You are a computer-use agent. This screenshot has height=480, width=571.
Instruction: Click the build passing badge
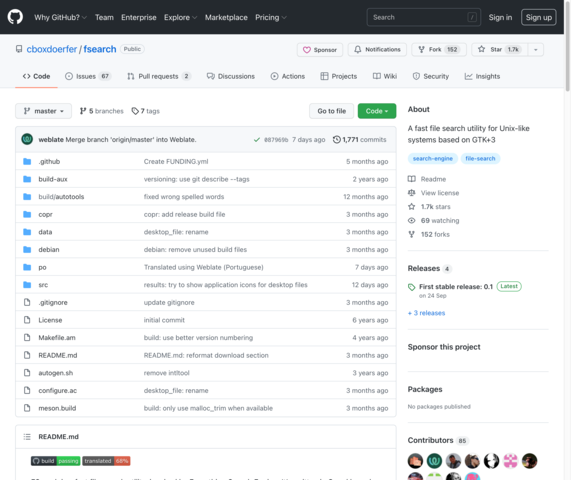[x=55, y=461]
